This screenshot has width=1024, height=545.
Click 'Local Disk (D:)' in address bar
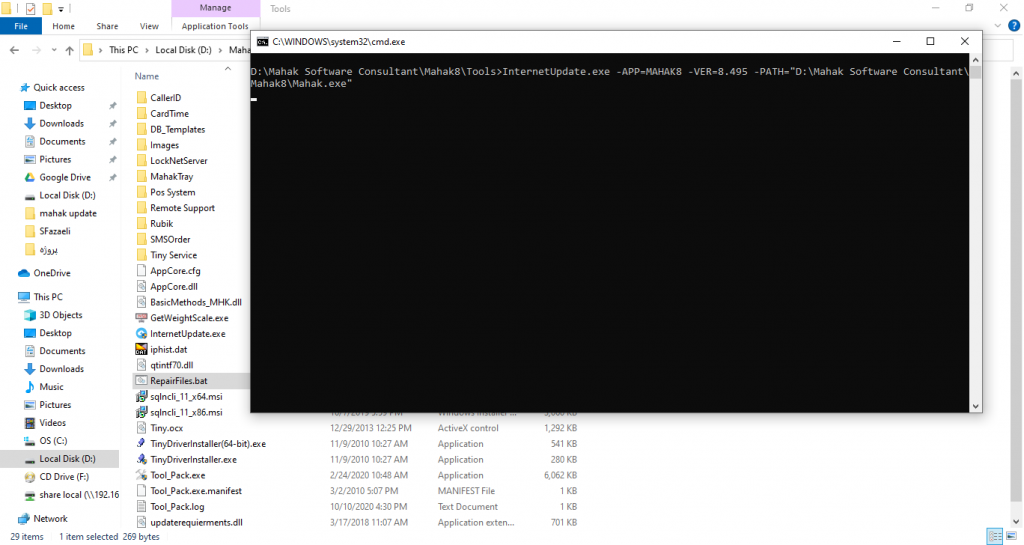point(184,50)
